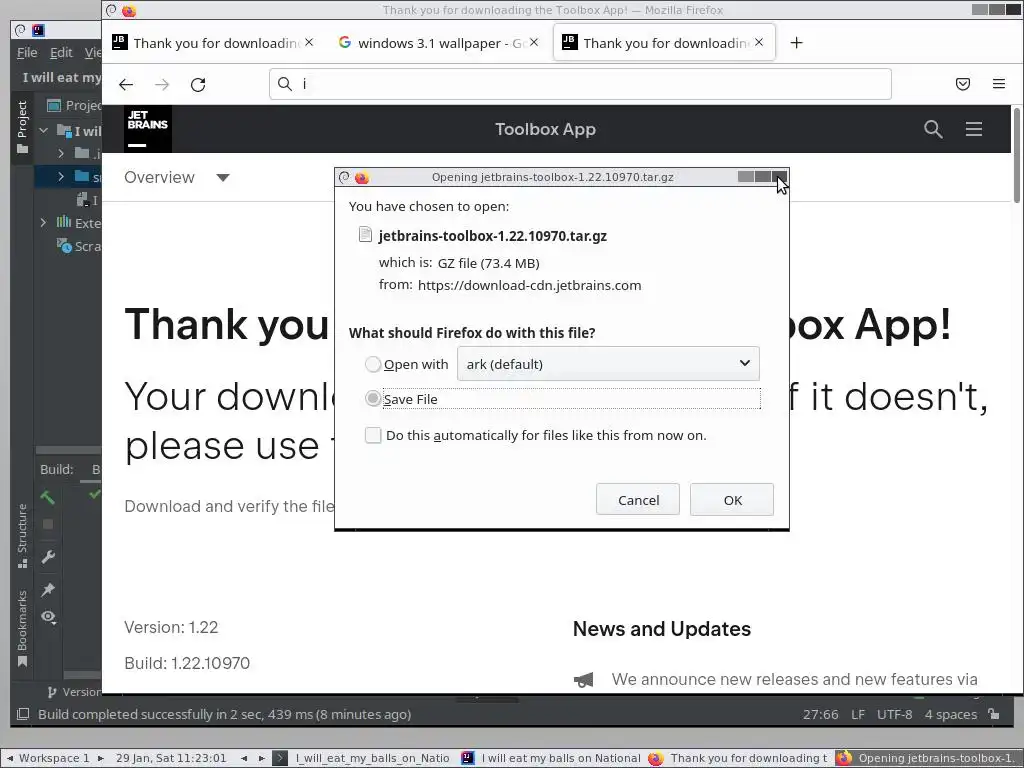
Task: Click the previous workspace arrow in taskbar
Action: pyautogui.click(x=10, y=758)
